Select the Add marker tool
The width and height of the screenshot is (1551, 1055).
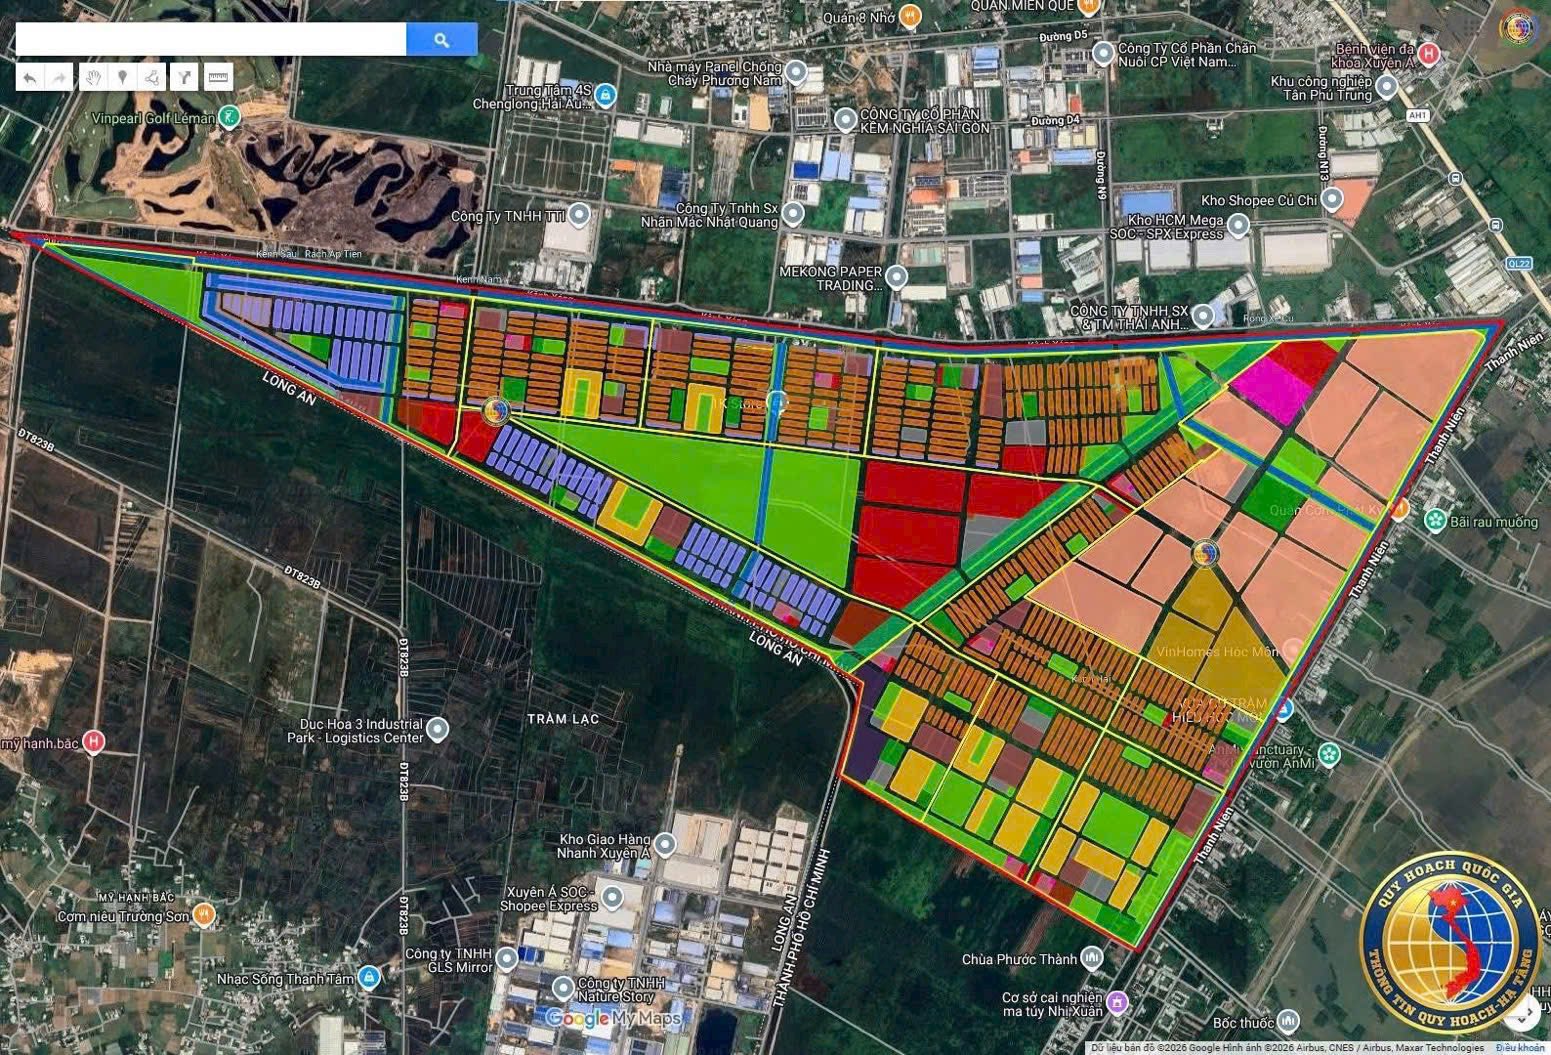(x=122, y=77)
